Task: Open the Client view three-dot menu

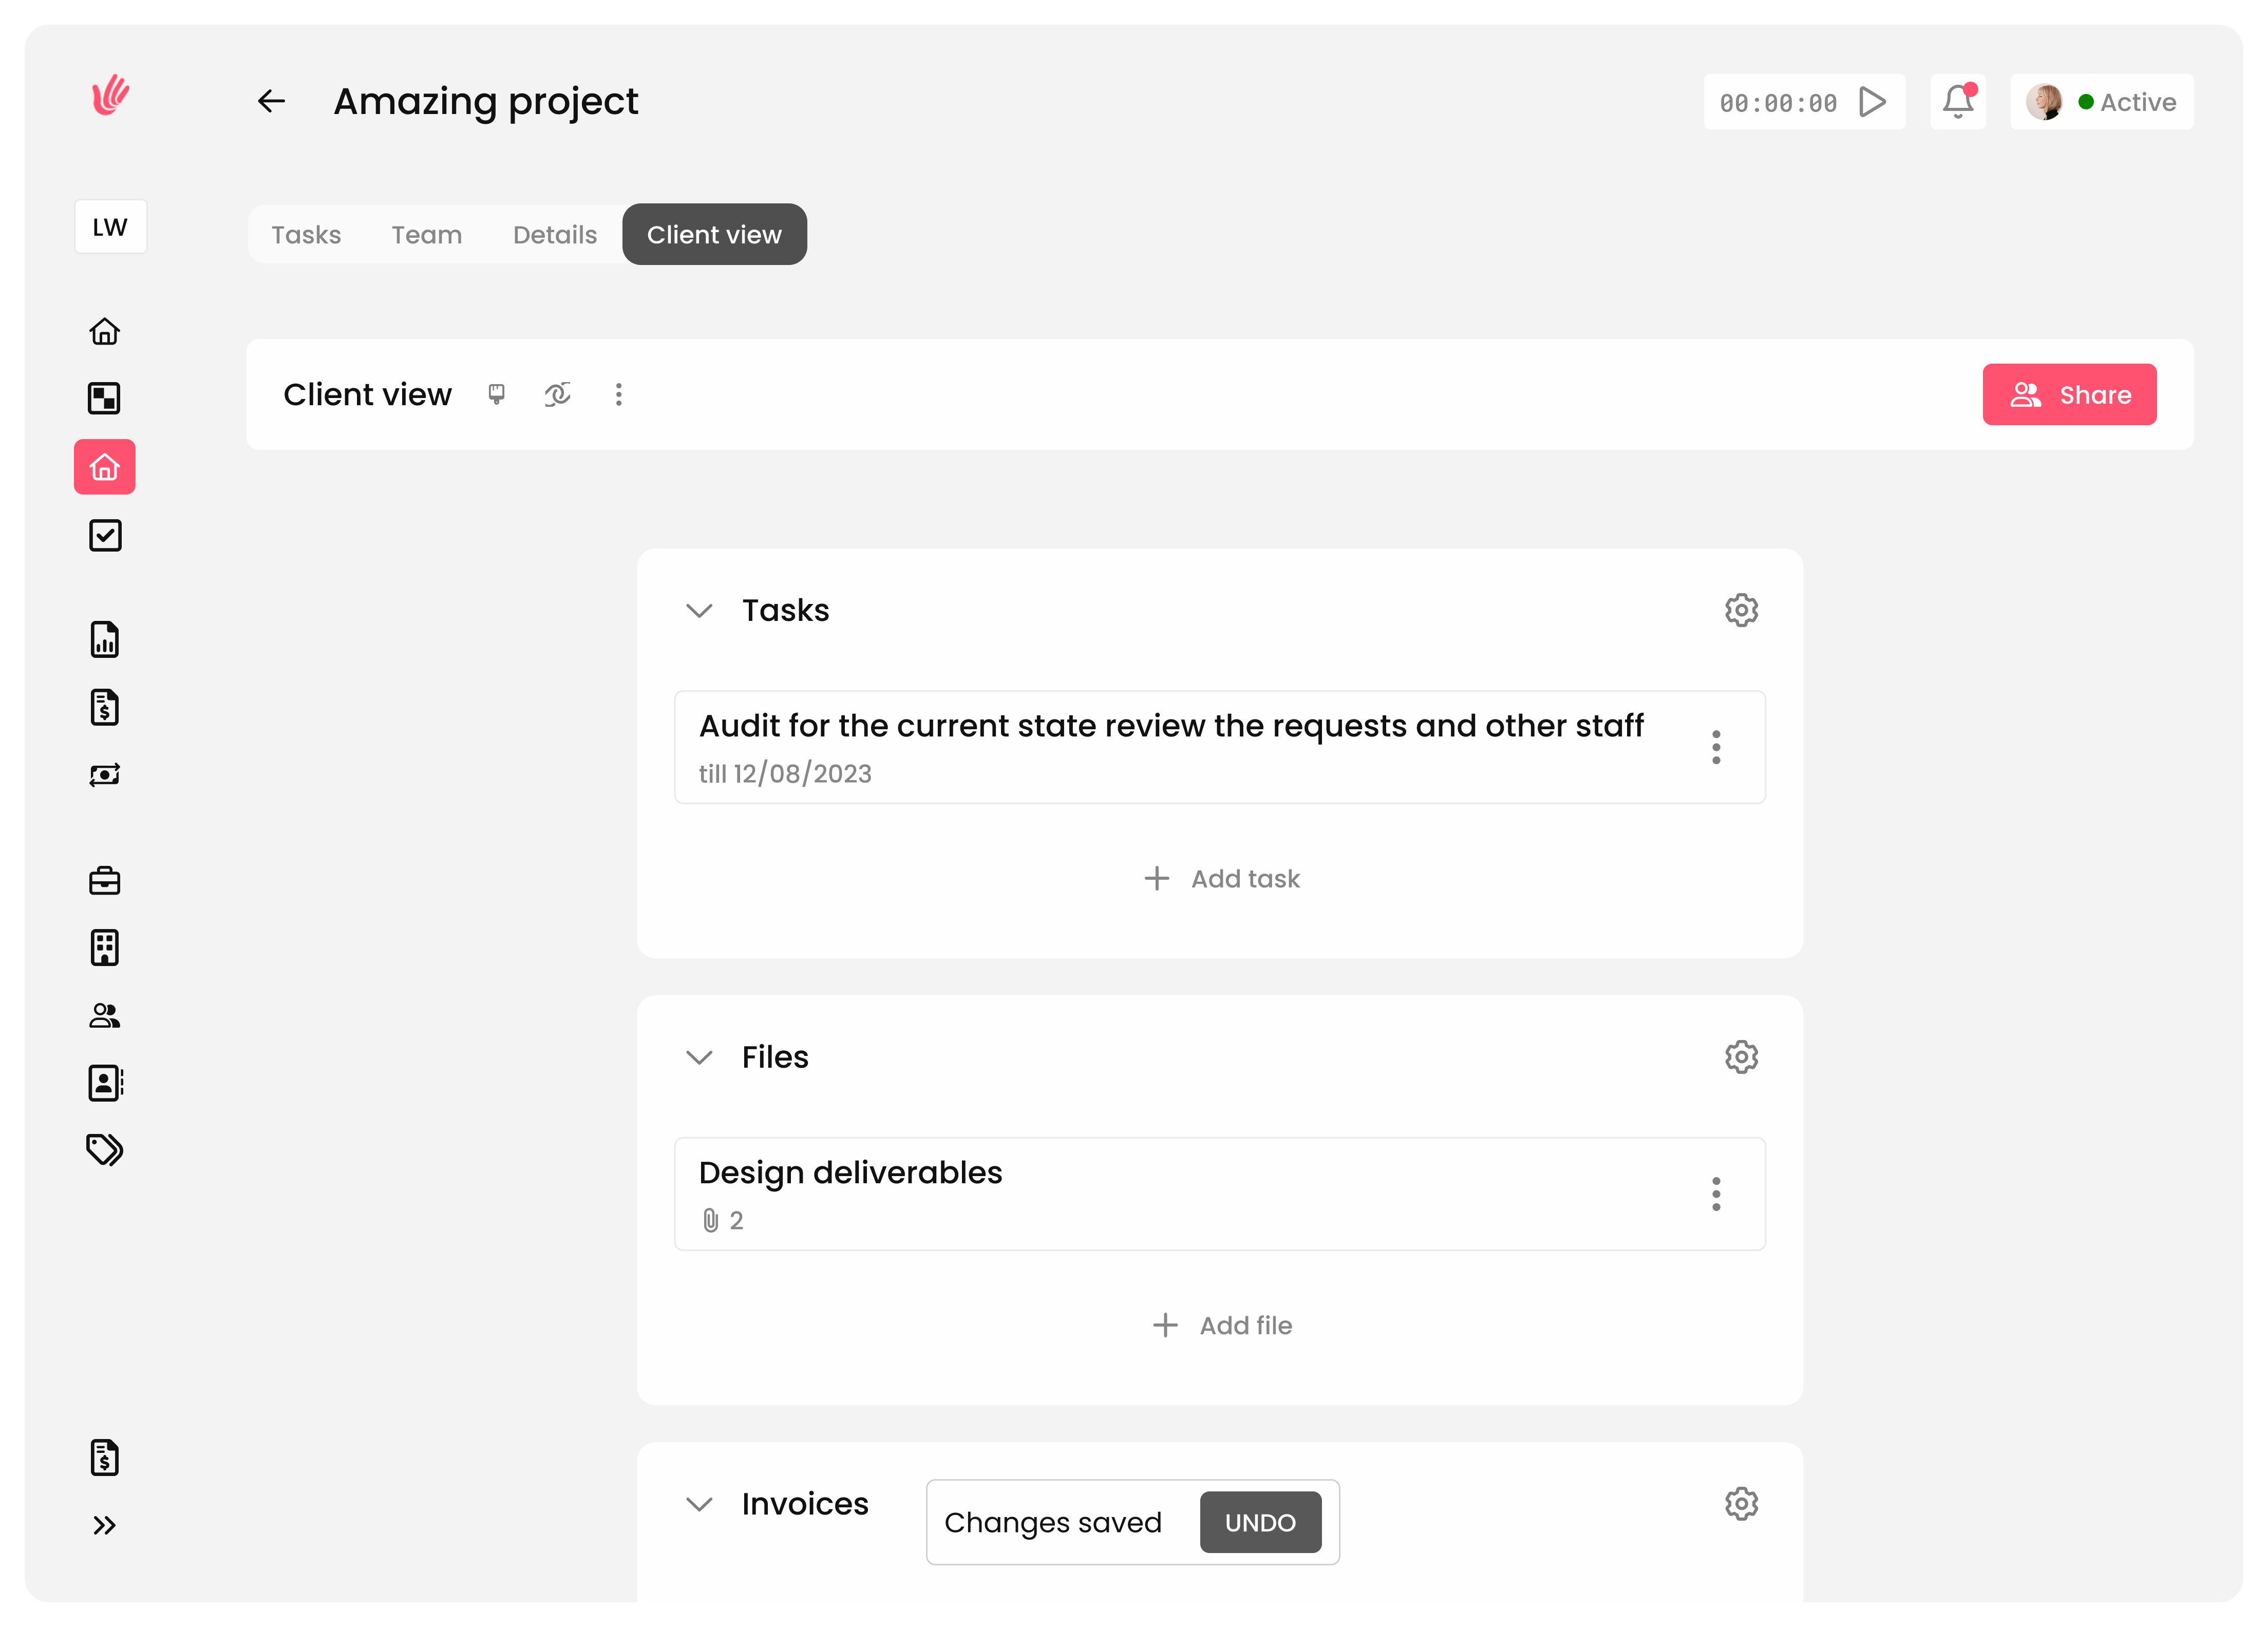Action: tap(618, 394)
